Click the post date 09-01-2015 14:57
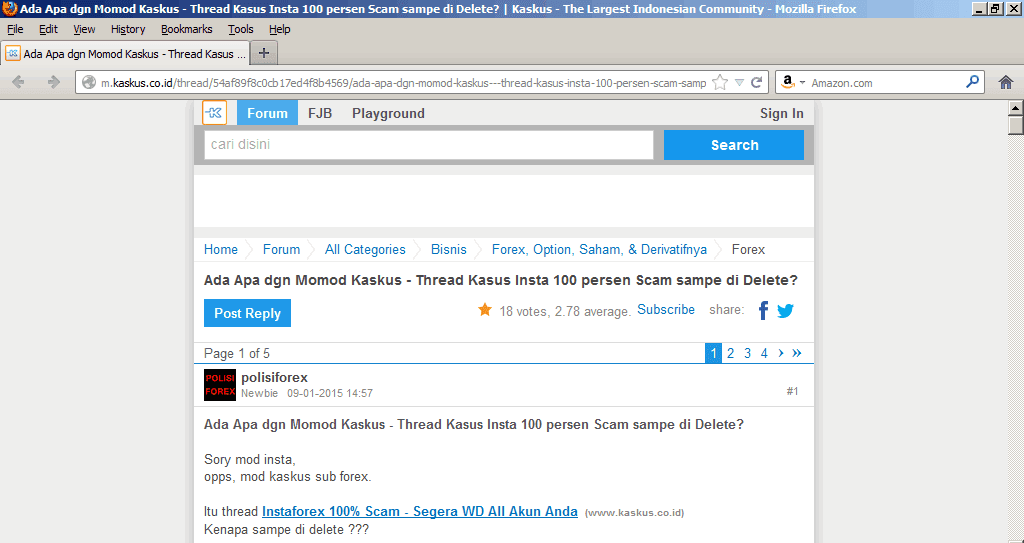 pyautogui.click(x=330, y=393)
